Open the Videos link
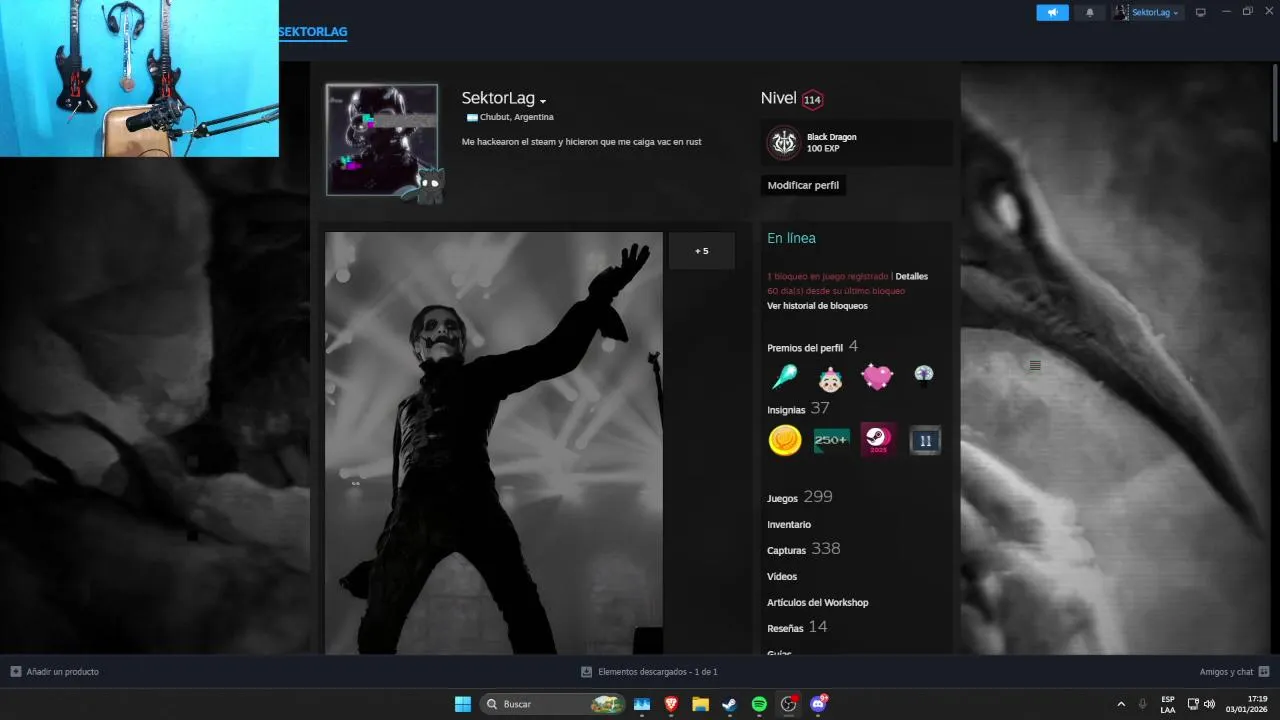The image size is (1280, 720). coord(782,577)
